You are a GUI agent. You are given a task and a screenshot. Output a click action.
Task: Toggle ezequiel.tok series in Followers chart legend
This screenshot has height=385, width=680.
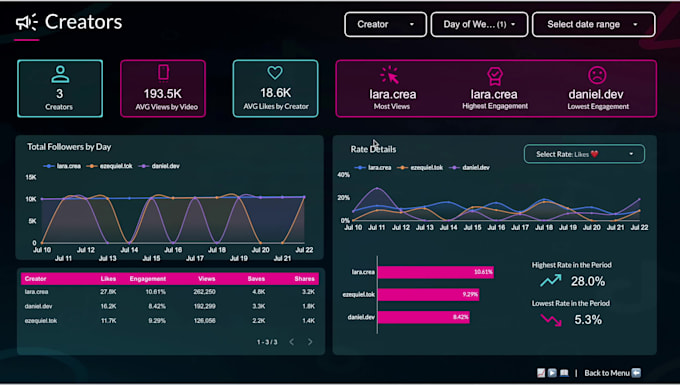(x=110, y=166)
